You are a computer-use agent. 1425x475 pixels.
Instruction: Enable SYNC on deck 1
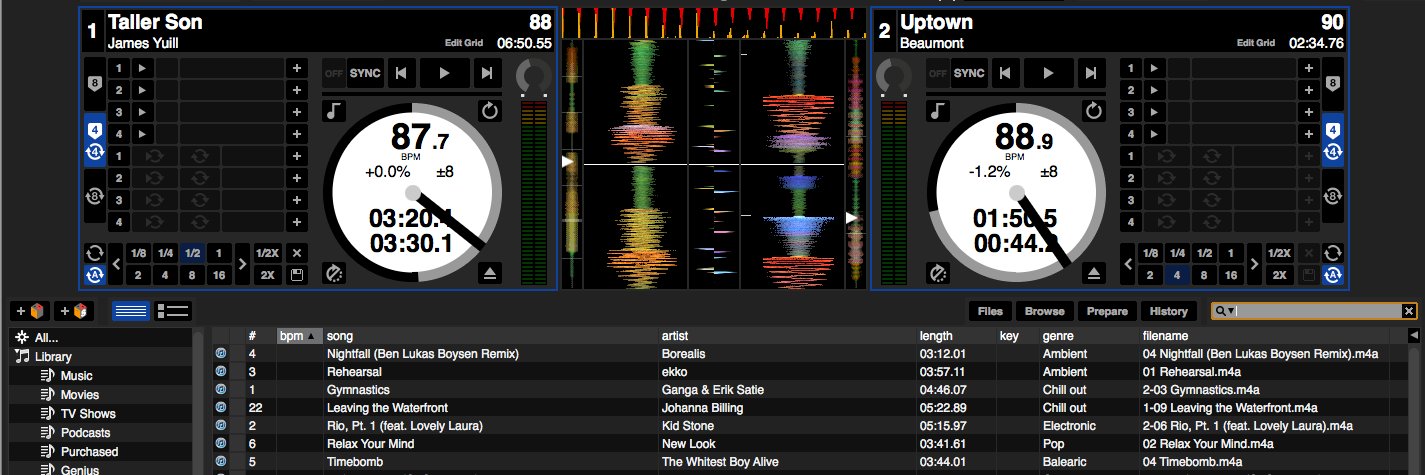pyautogui.click(x=365, y=73)
